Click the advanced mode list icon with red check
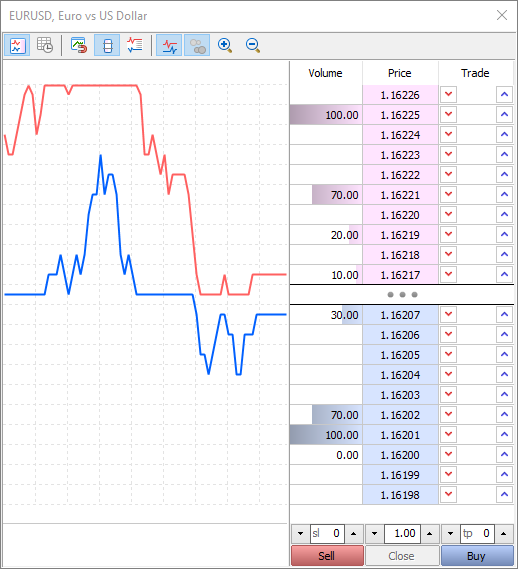 (x=135, y=46)
